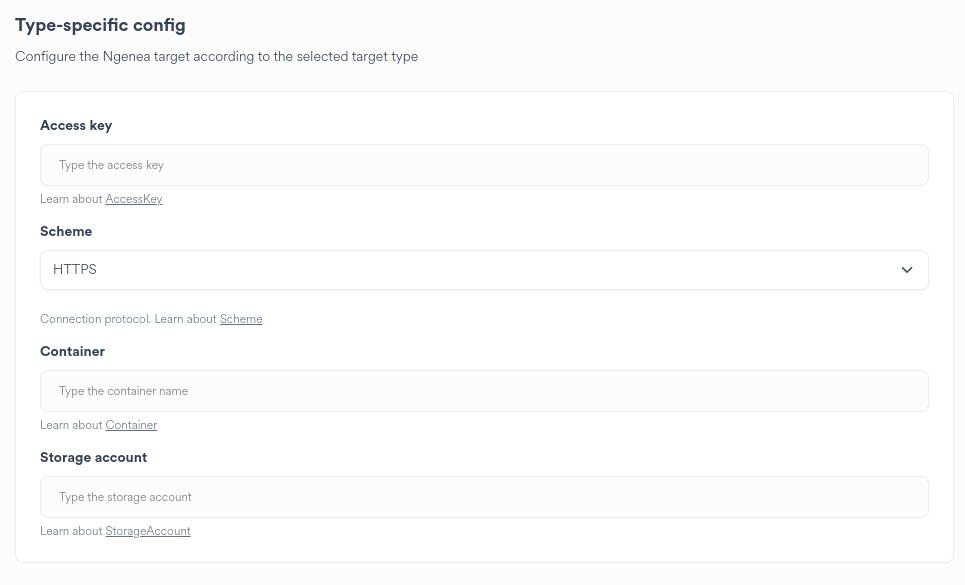
Task: Select the HTTPS value in the Scheme selector
Action: pyautogui.click(x=75, y=270)
